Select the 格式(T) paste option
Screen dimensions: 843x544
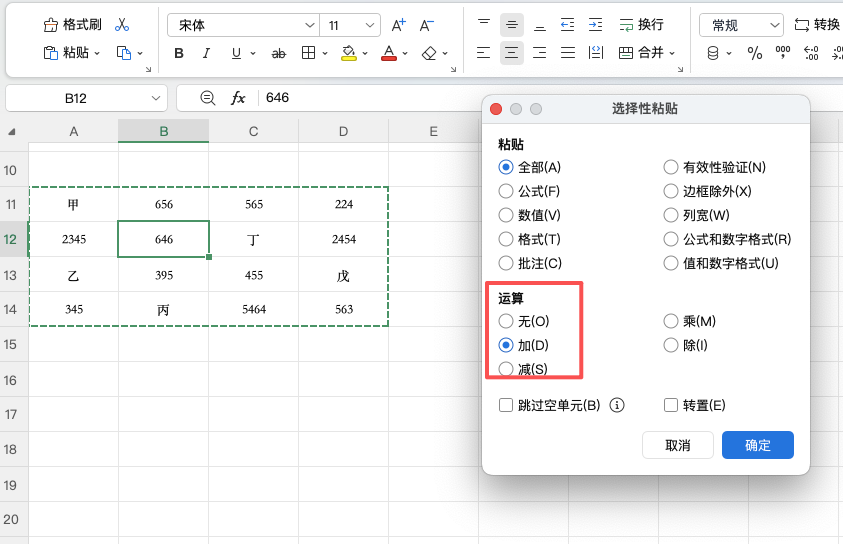click(x=530, y=239)
